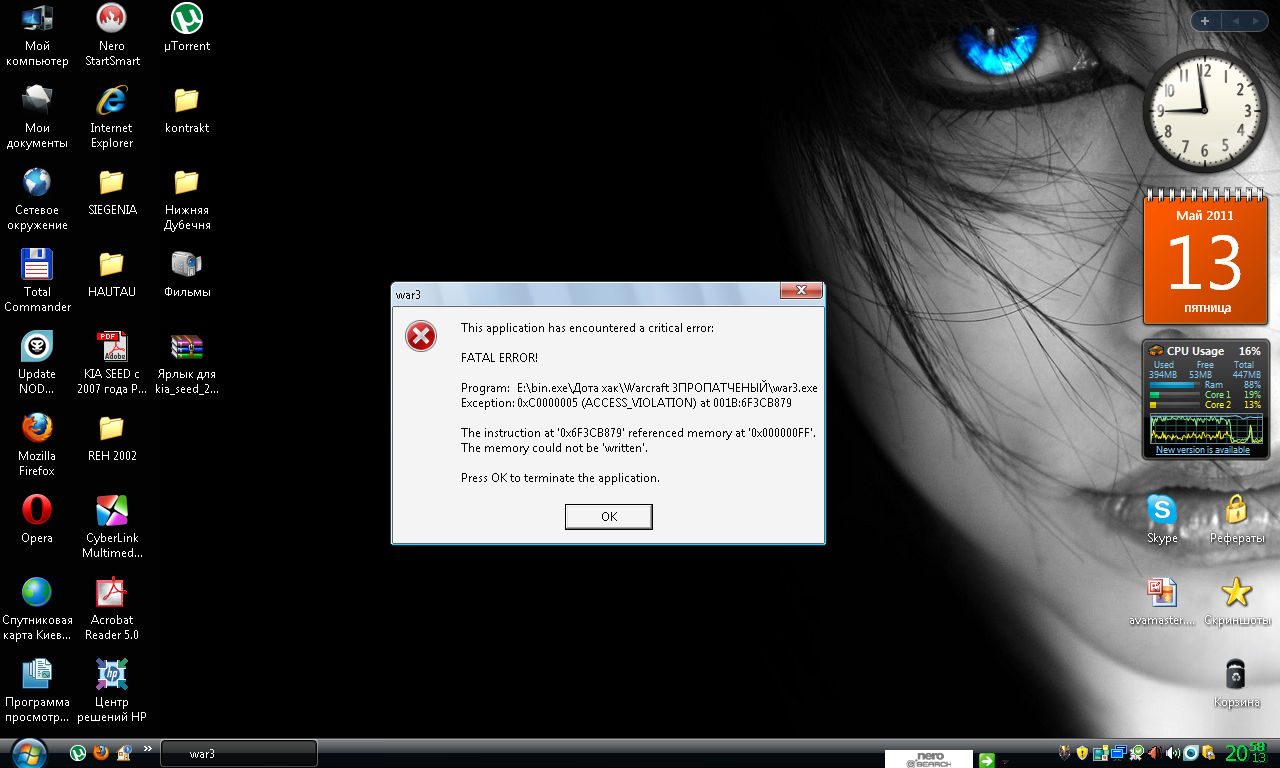
Task: Click the CPU Usage gadget title
Action: [x=1195, y=351]
